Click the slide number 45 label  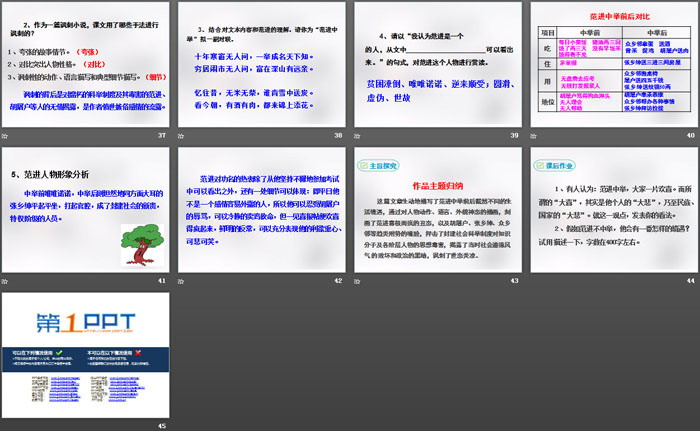tap(162, 426)
